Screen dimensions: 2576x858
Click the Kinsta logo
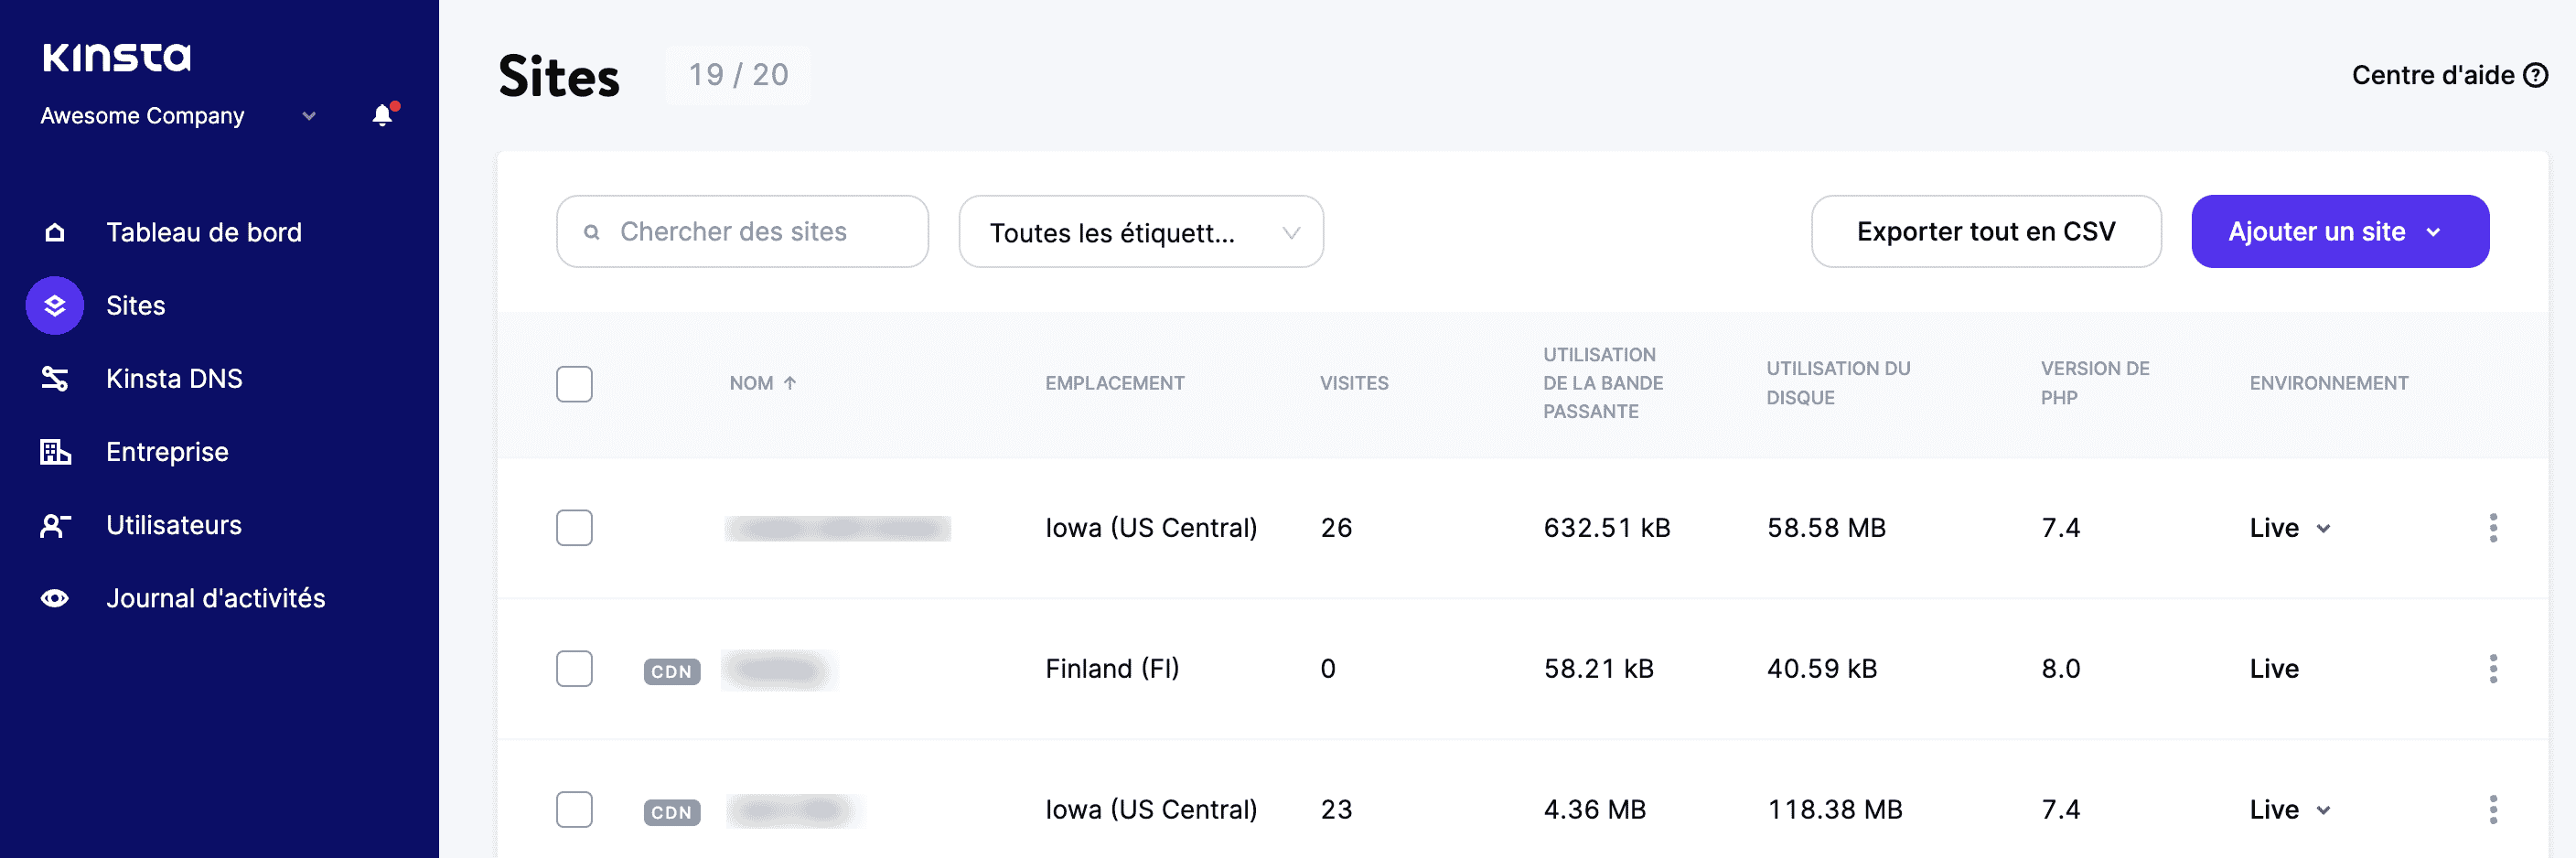[119, 57]
